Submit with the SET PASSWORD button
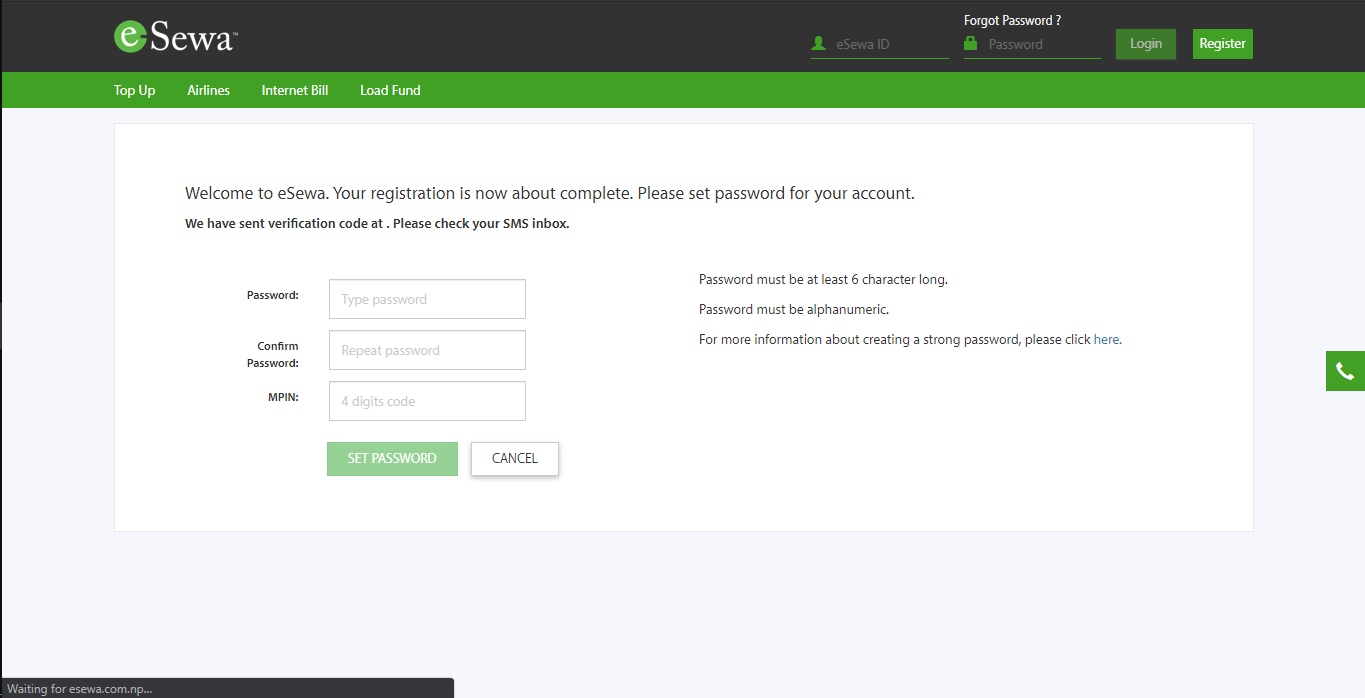This screenshot has height=698, width=1365. (392, 458)
